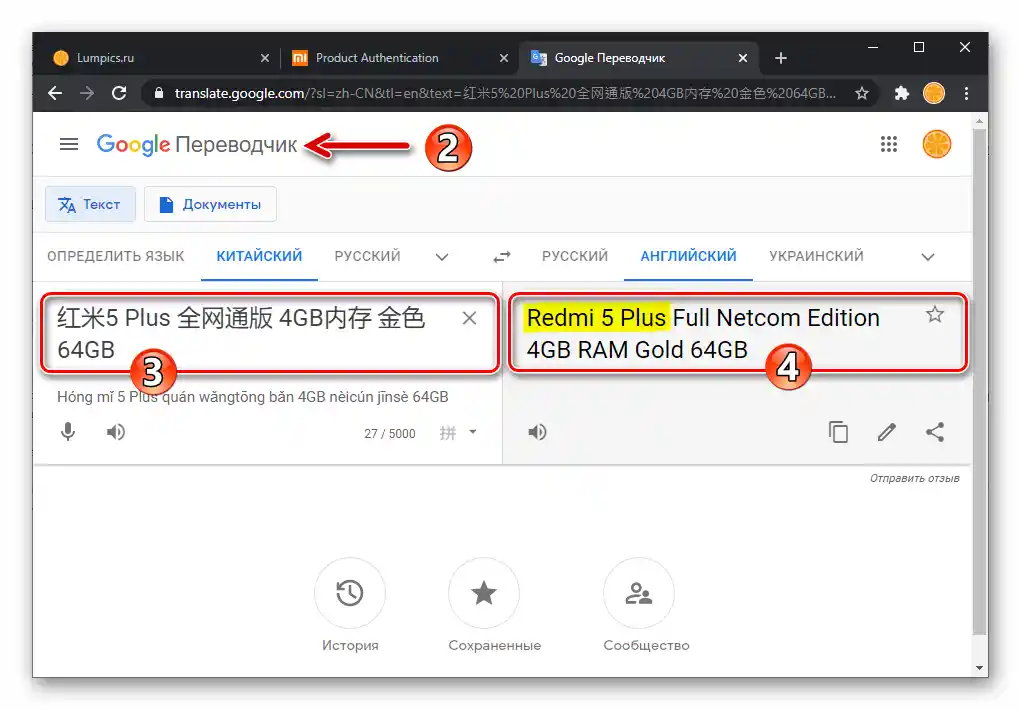The height and width of the screenshot is (710, 1021).
Task: Select ОПРЕДЕЛИТЬ ЯЗЫК source option
Action: (116, 256)
